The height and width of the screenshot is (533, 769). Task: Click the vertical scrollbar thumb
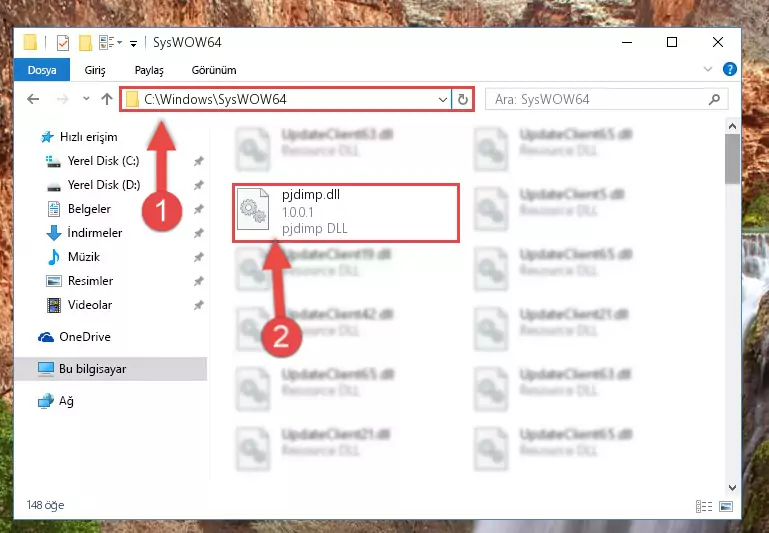(732, 159)
